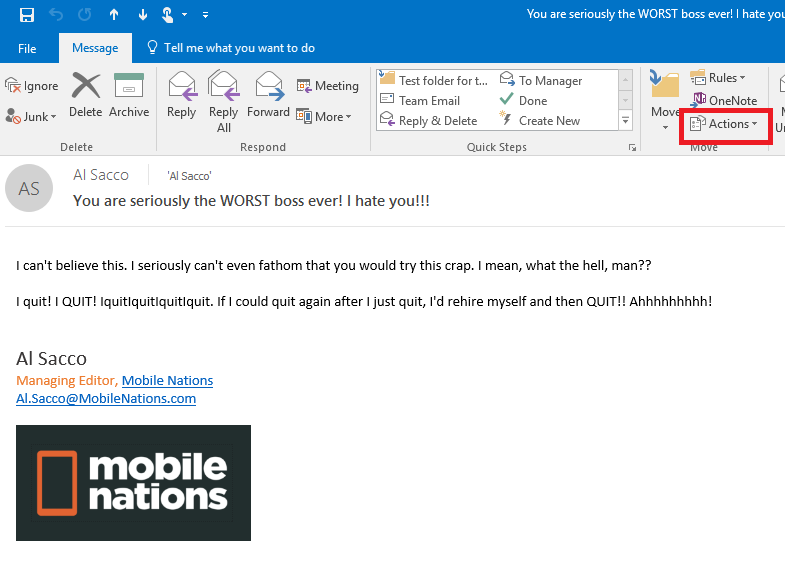Run the Reply & Delete quick step

coord(429,121)
